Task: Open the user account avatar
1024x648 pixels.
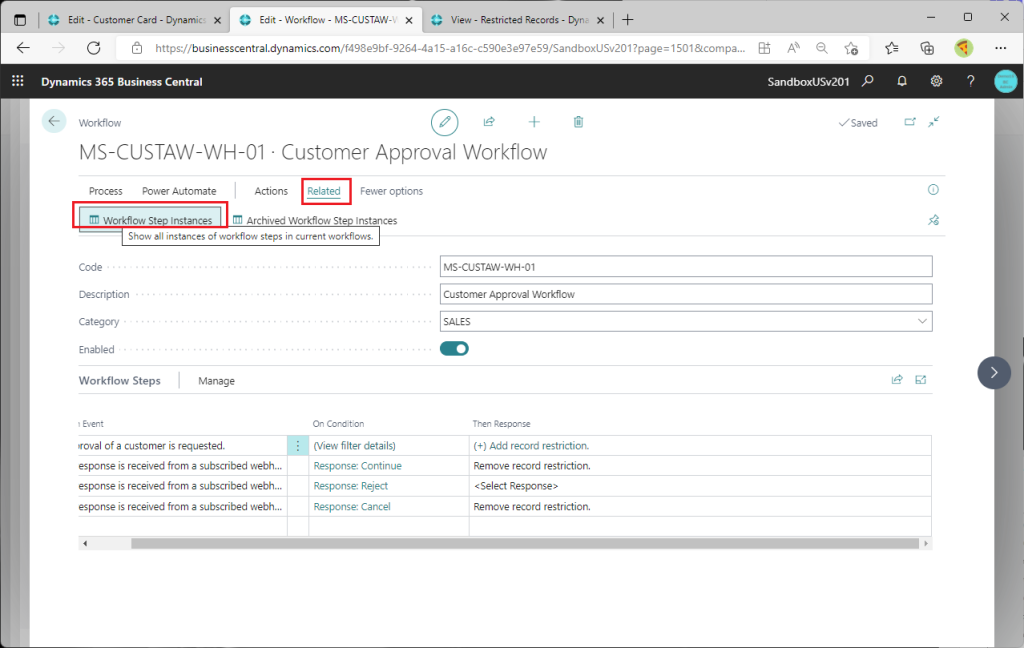Action: pos(1005,81)
